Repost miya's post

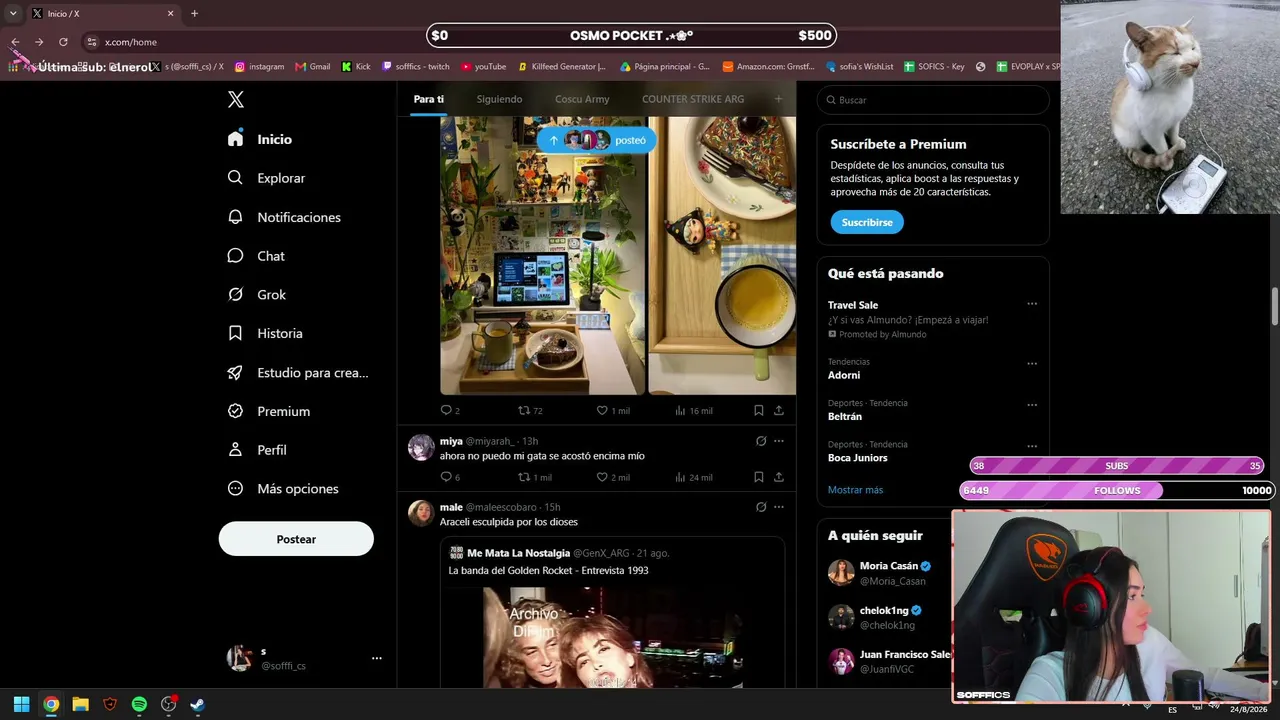click(534, 477)
